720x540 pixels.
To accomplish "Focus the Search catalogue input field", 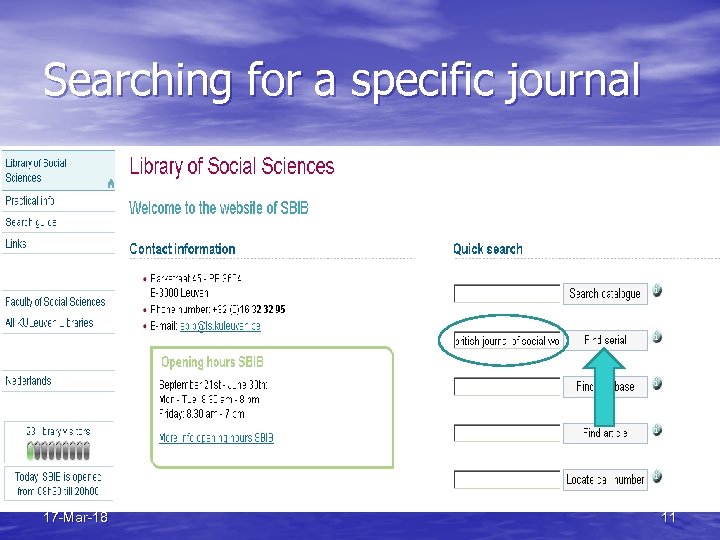I will tap(507, 293).
